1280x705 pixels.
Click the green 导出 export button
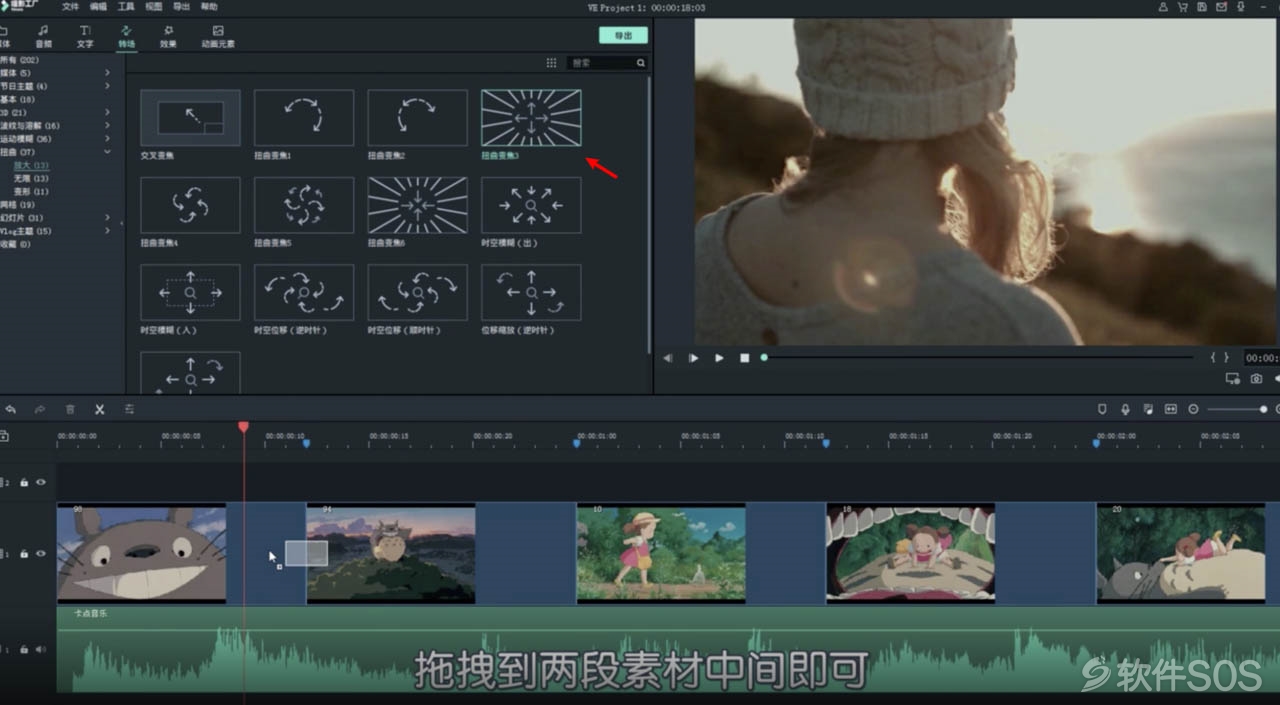click(x=623, y=35)
